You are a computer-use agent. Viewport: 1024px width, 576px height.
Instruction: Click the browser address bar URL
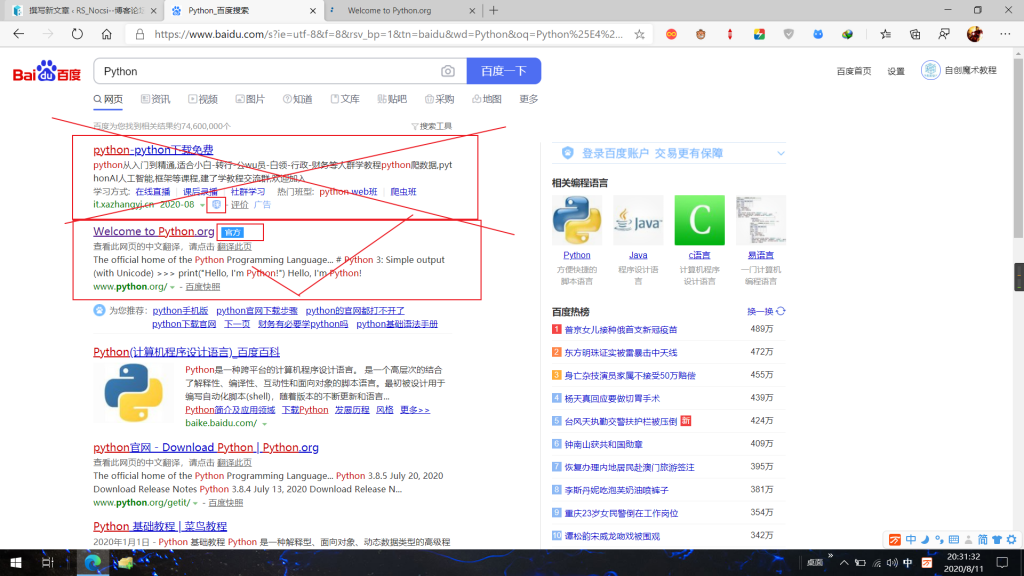(x=388, y=34)
